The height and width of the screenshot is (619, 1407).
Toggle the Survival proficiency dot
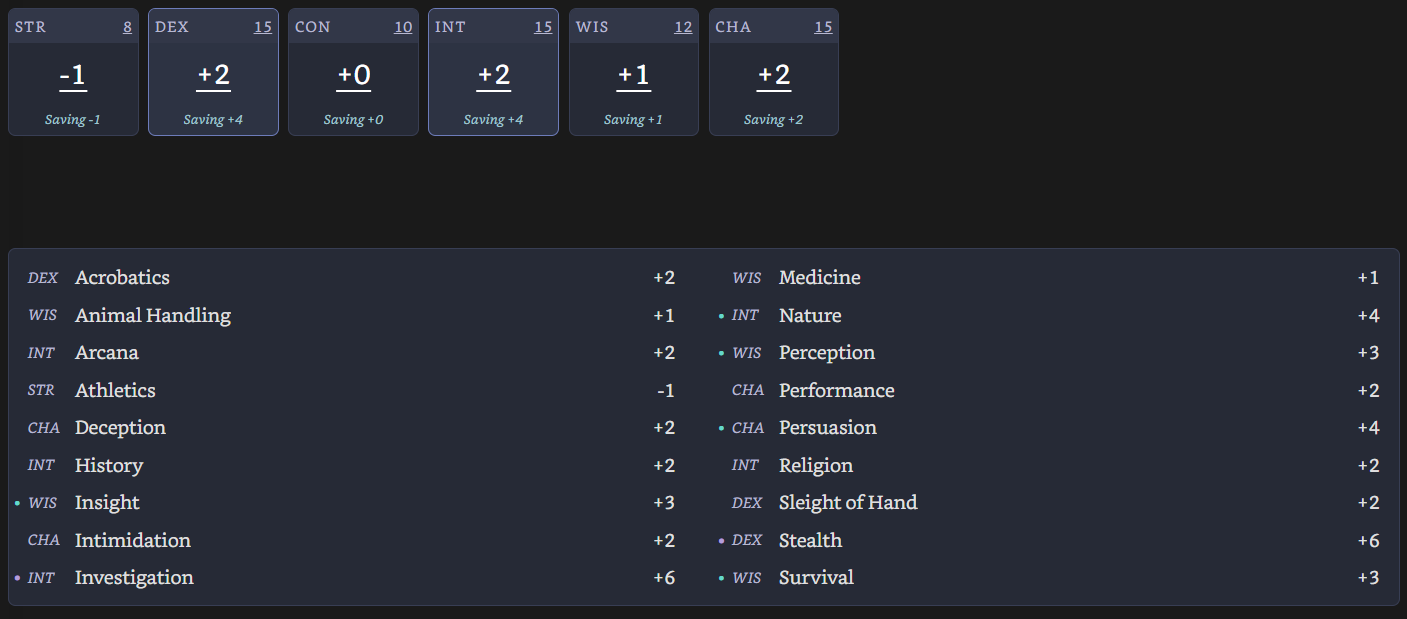point(722,578)
